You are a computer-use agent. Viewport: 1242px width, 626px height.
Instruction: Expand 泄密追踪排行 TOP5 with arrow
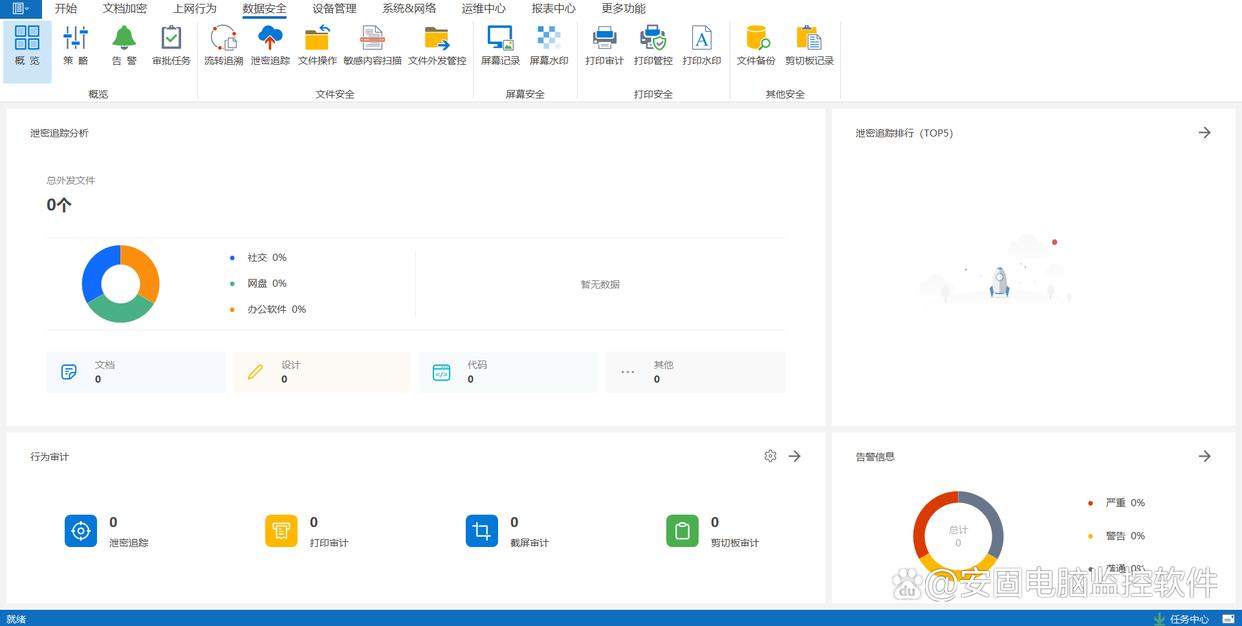pyautogui.click(x=1204, y=133)
